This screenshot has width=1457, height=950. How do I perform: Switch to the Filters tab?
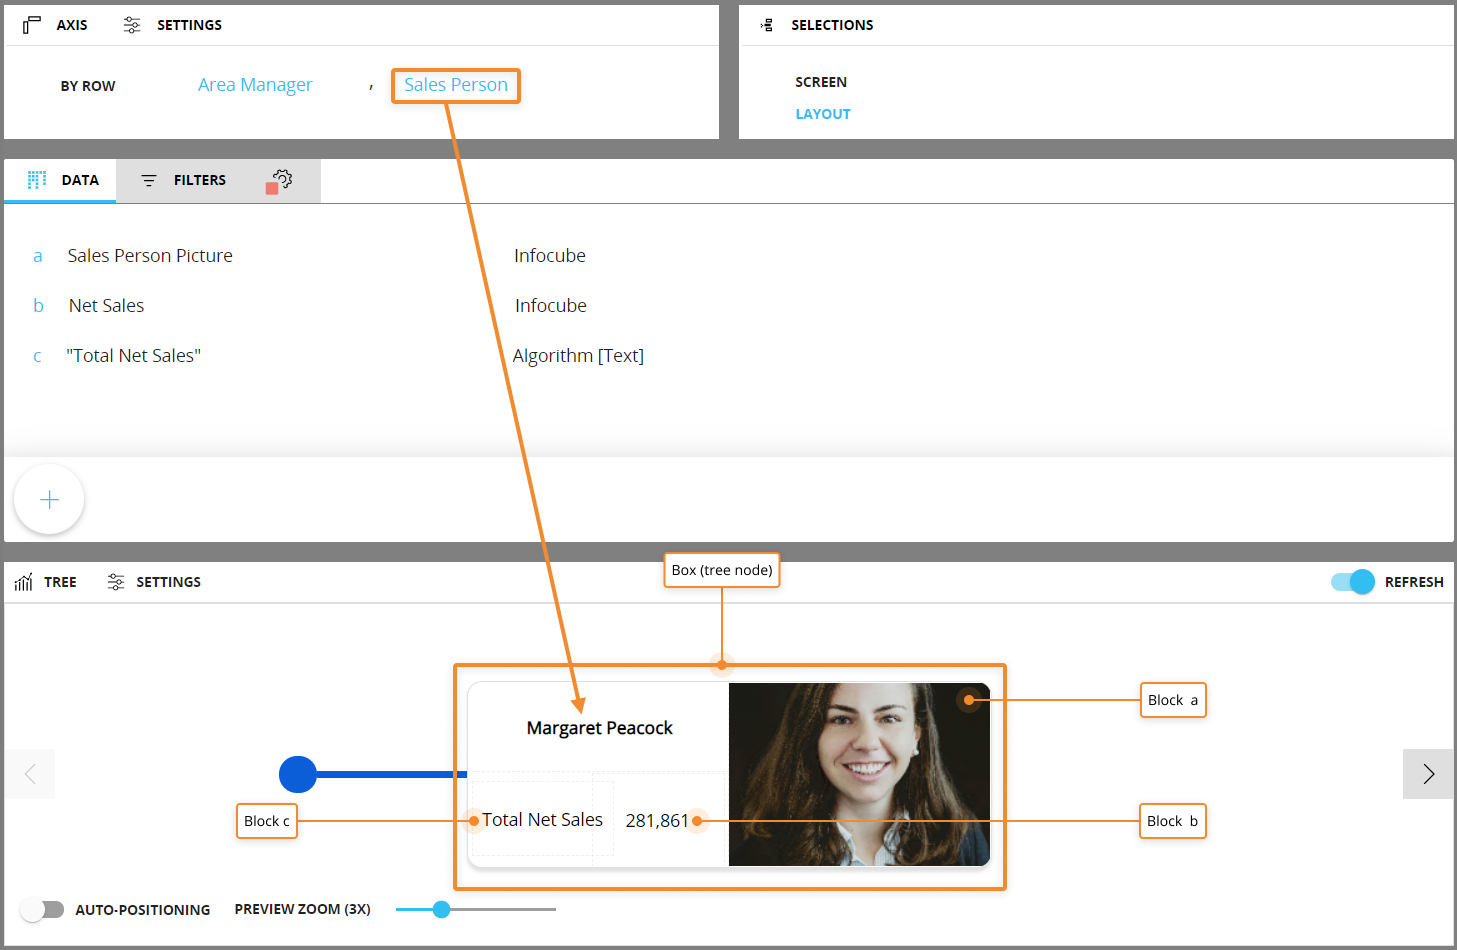point(199,181)
